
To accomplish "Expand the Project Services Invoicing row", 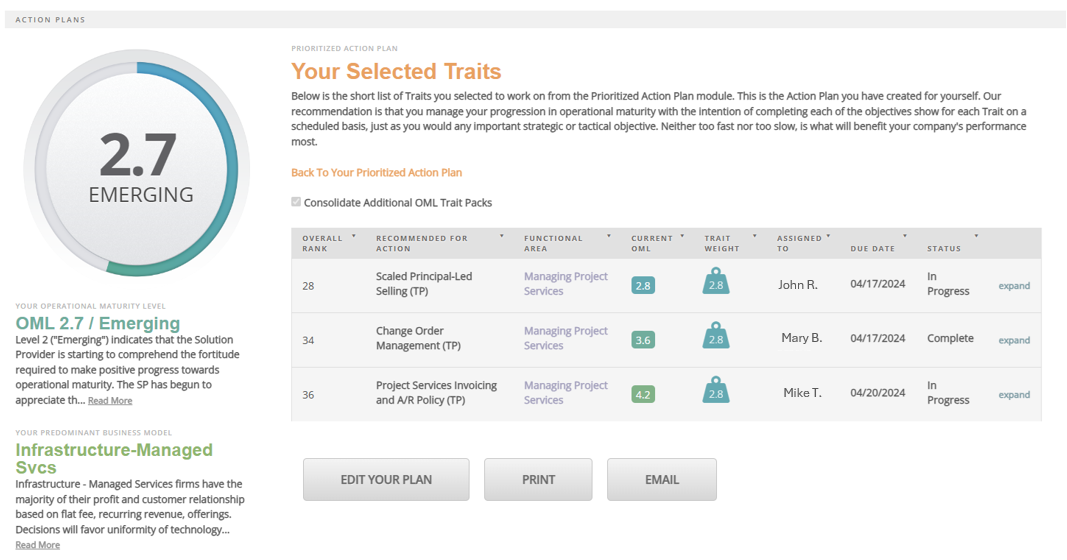I will (x=1013, y=395).
